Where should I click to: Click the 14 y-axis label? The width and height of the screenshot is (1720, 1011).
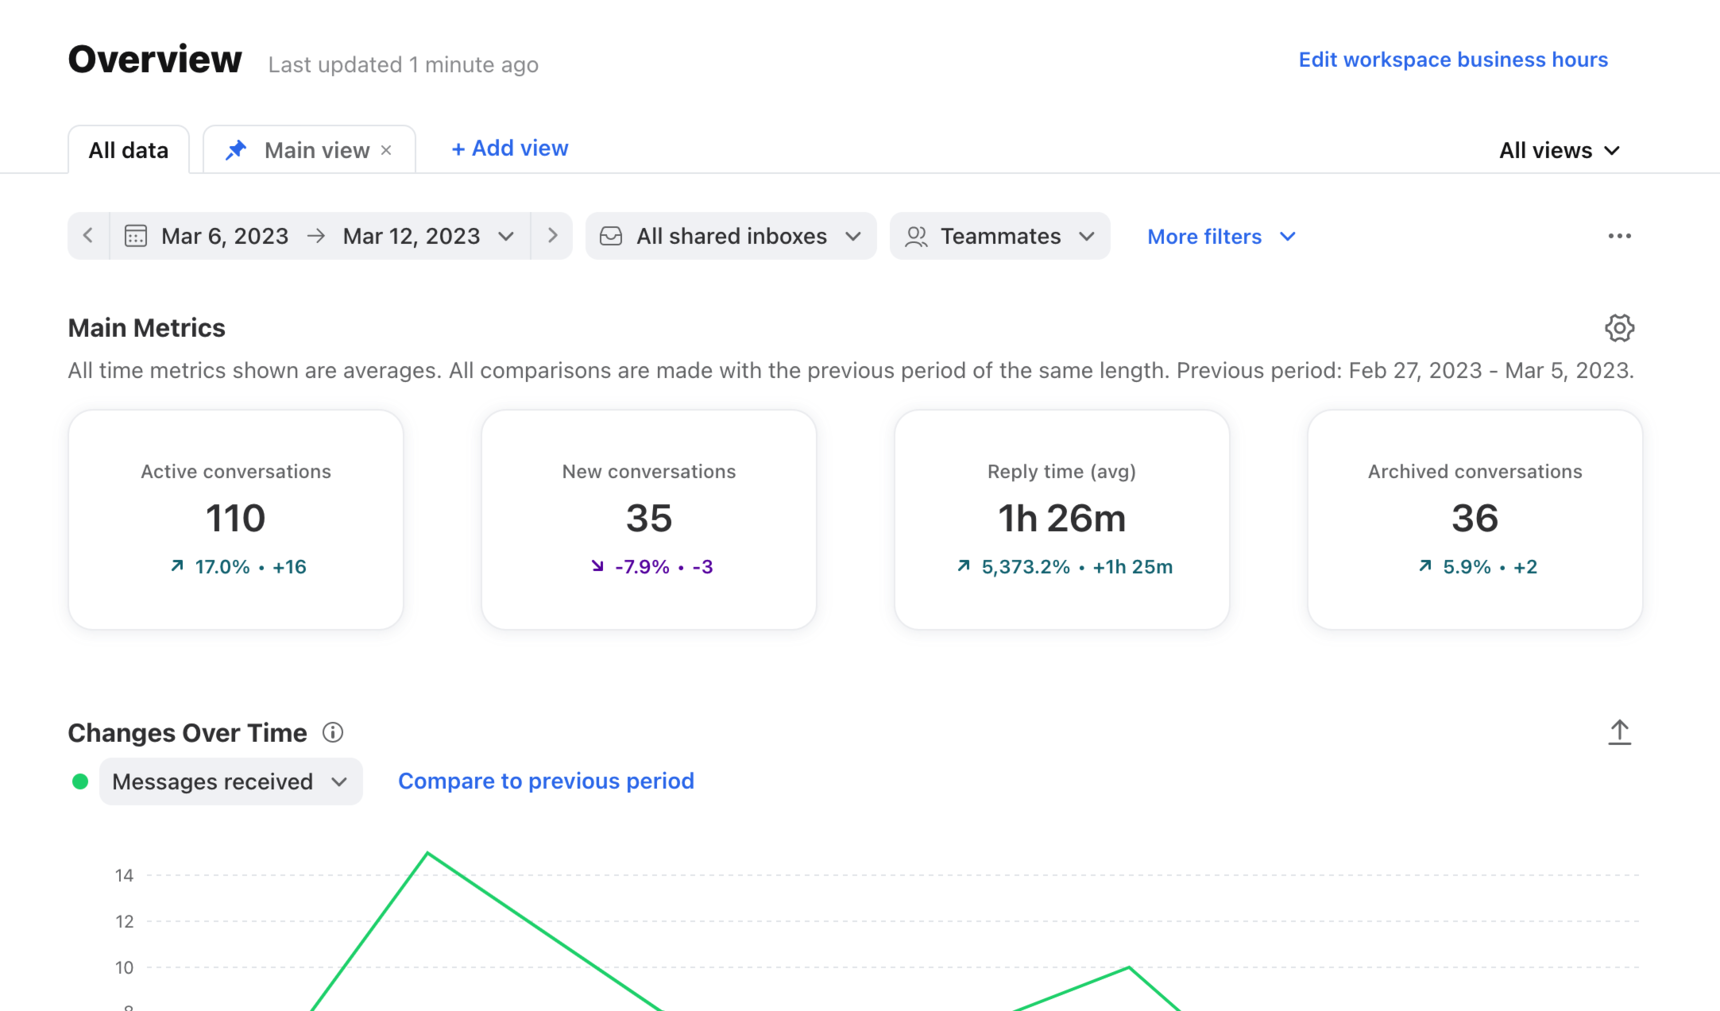point(124,875)
